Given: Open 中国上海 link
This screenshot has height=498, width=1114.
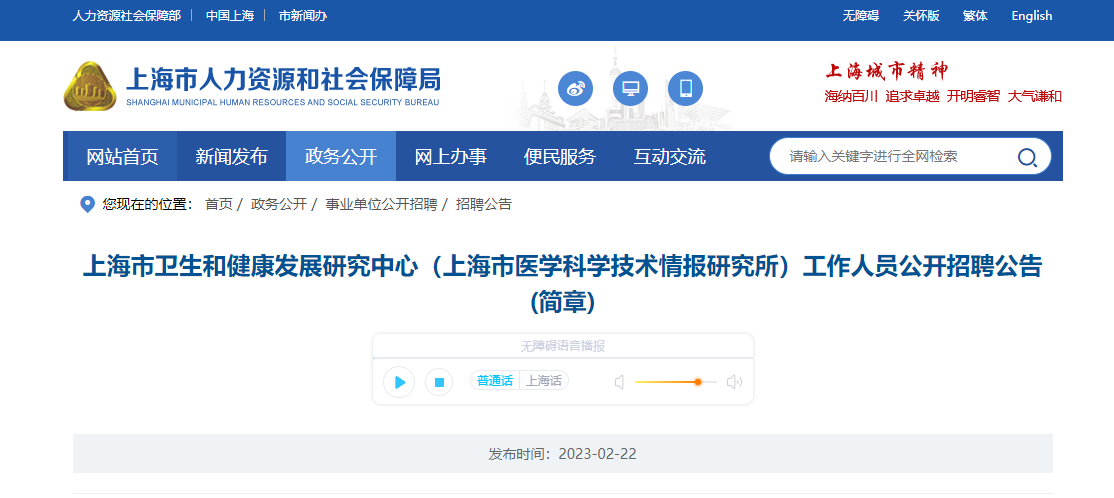Looking at the screenshot, I should [229, 16].
